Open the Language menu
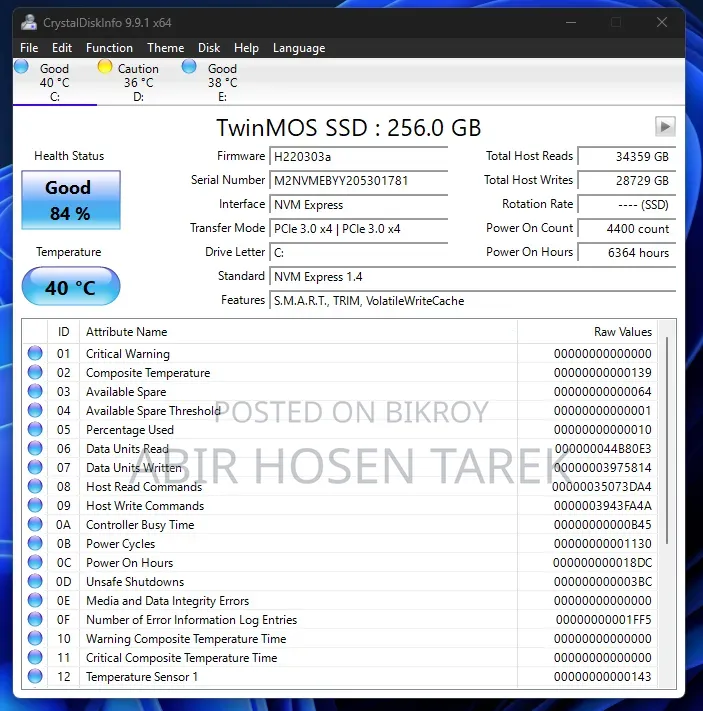703x711 pixels. click(x=299, y=48)
